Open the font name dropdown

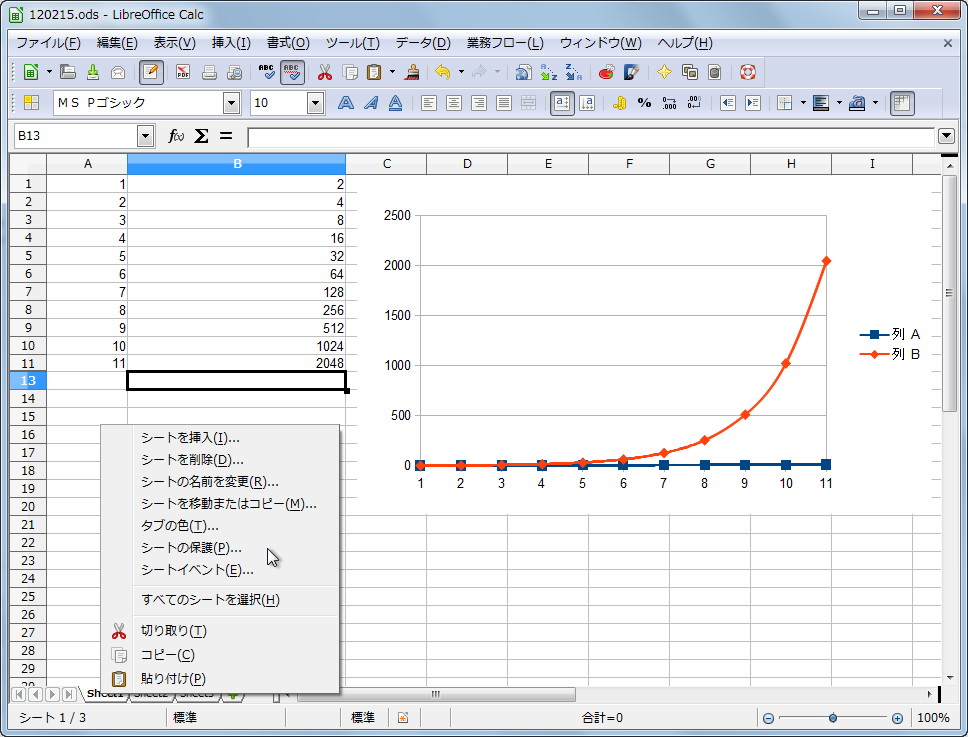tap(232, 103)
